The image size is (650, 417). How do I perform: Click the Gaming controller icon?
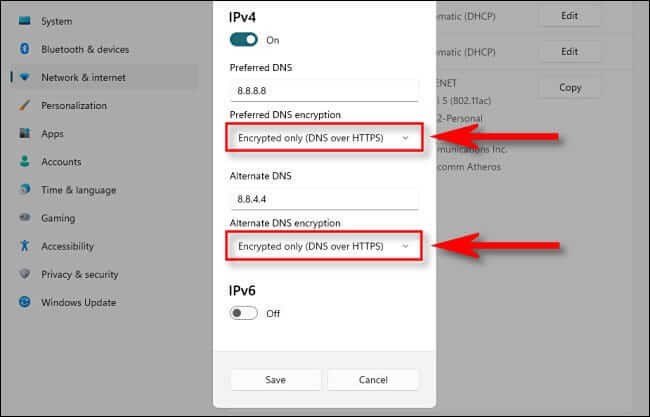23,218
